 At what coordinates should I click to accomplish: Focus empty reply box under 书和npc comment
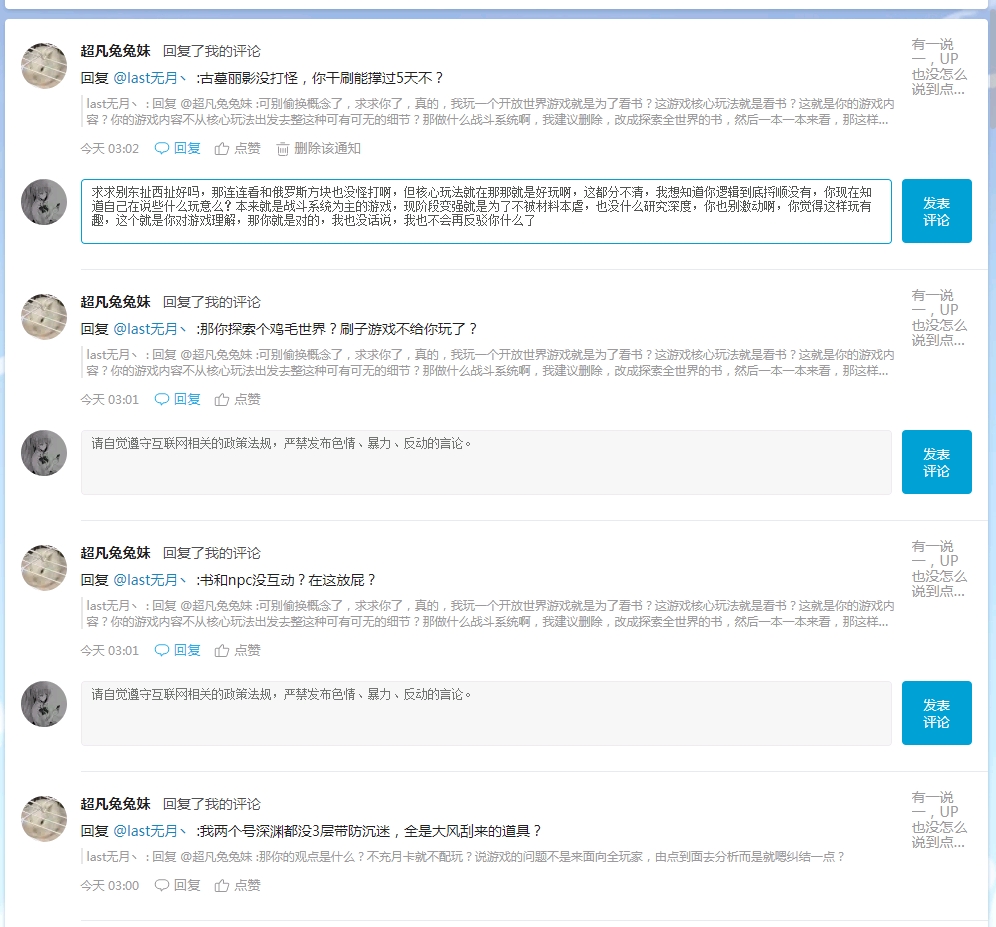pyautogui.click(x=486, y=713)
